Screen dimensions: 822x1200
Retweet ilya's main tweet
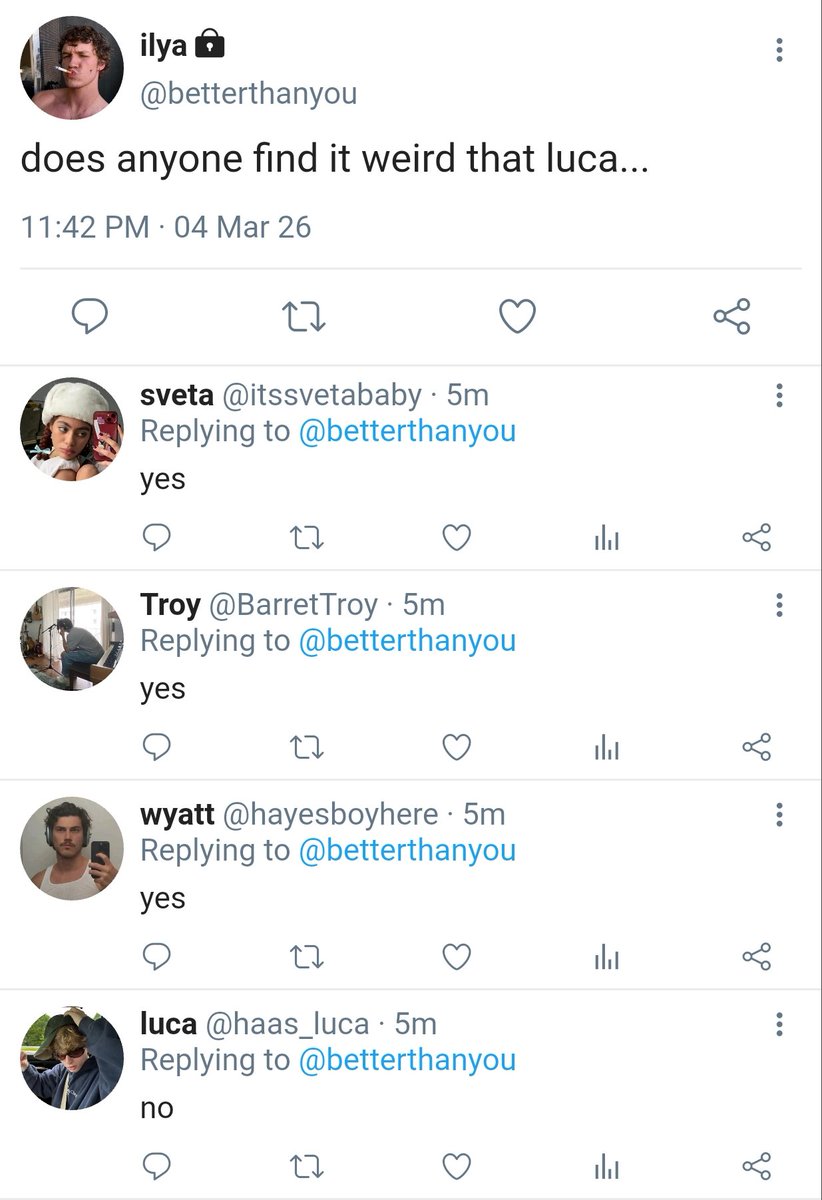[x=304, y=318]
